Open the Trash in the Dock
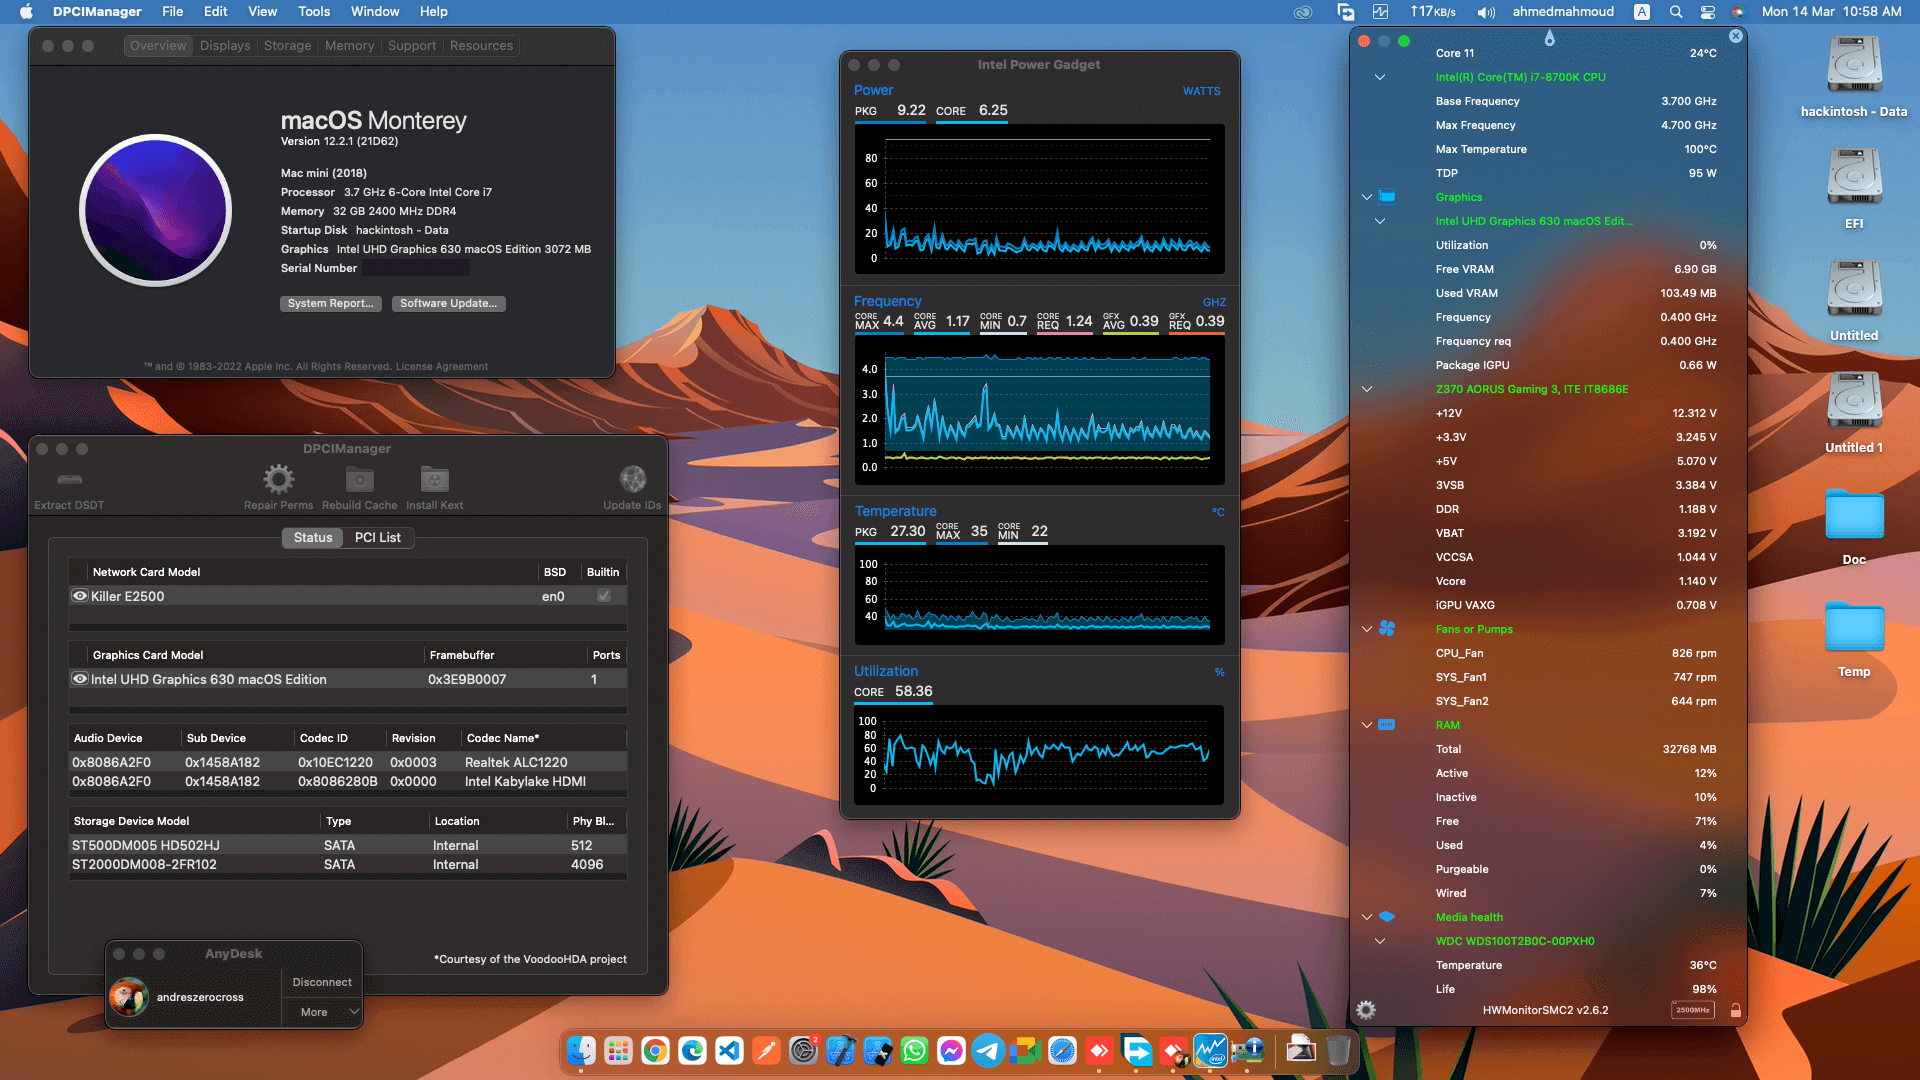Screen dimensions: 1920x1080 coord(1338,1050)
